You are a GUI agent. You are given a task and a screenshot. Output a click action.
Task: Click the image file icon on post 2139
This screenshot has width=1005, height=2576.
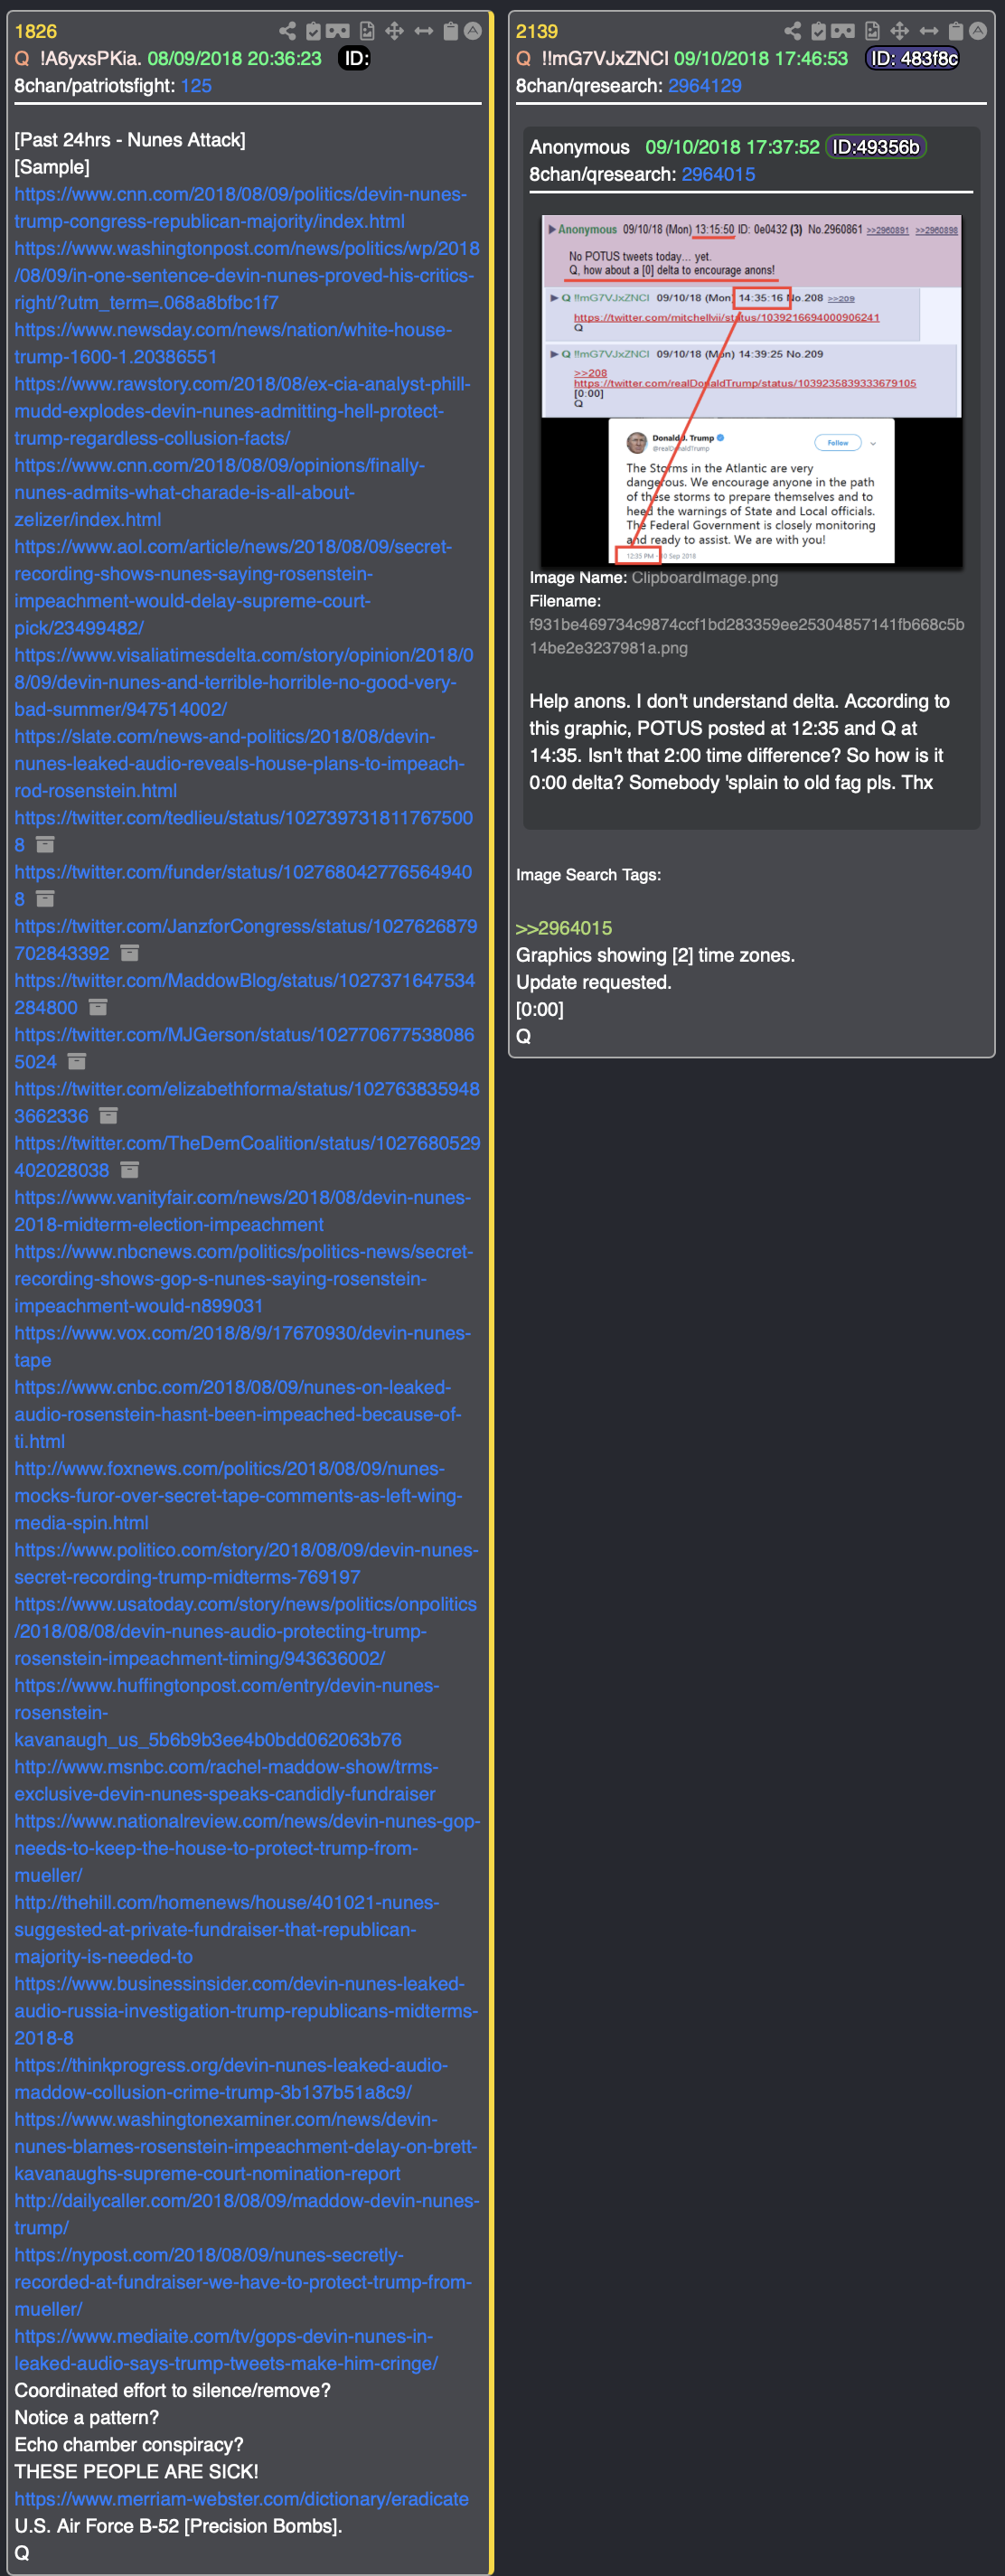pyautogui.click(x=872, y=31)
